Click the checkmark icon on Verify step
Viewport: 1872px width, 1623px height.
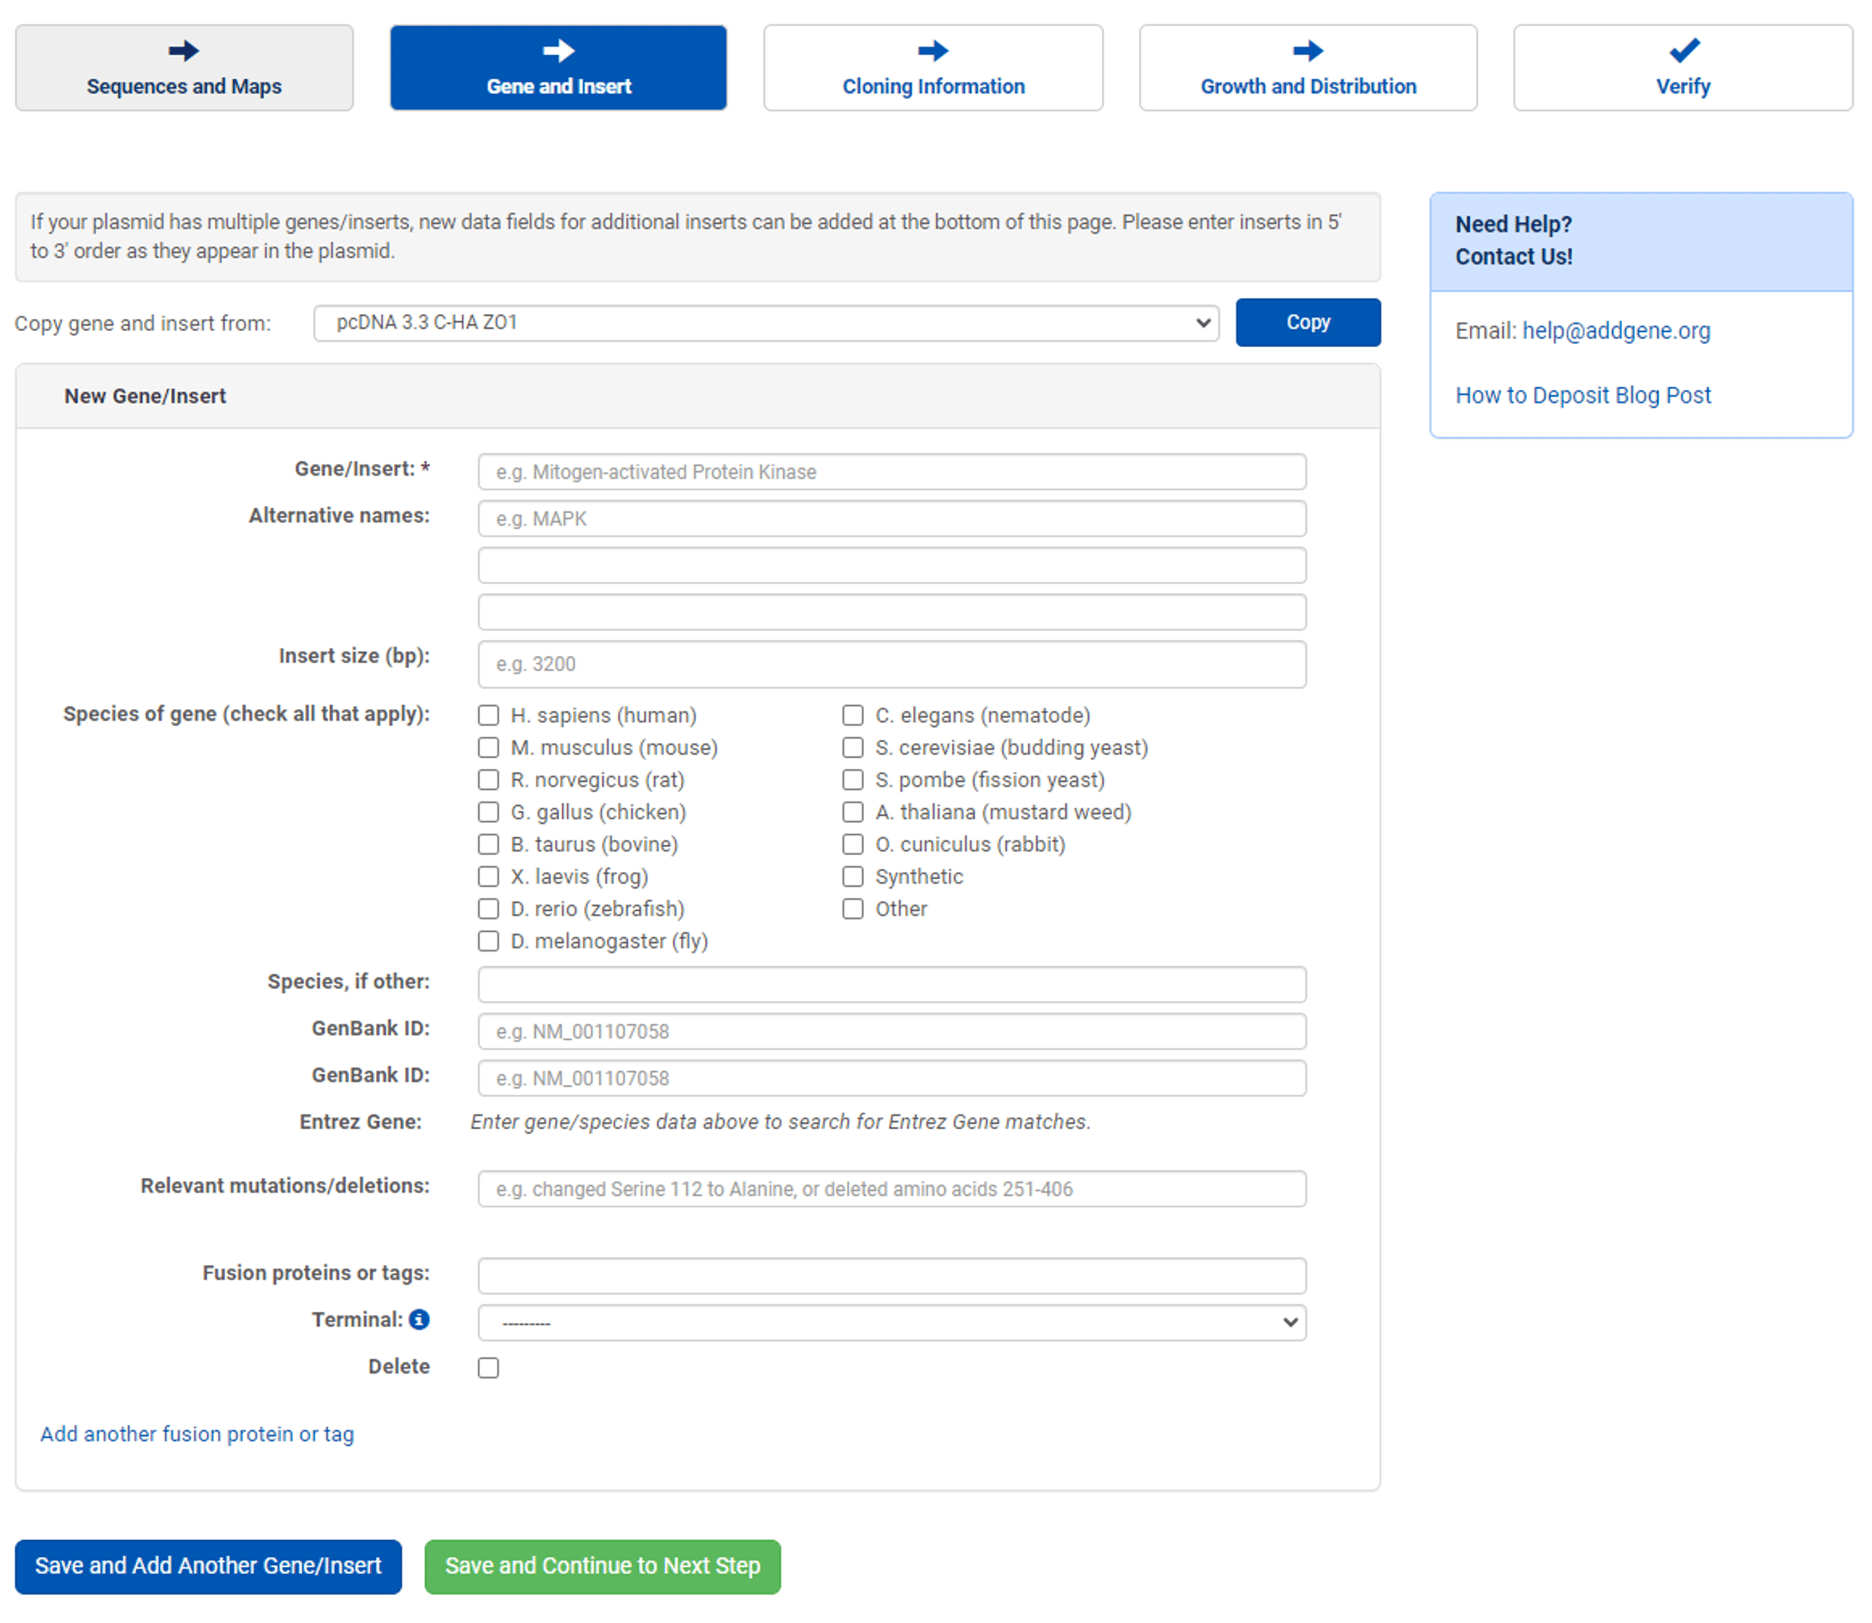click(1682, 49)
